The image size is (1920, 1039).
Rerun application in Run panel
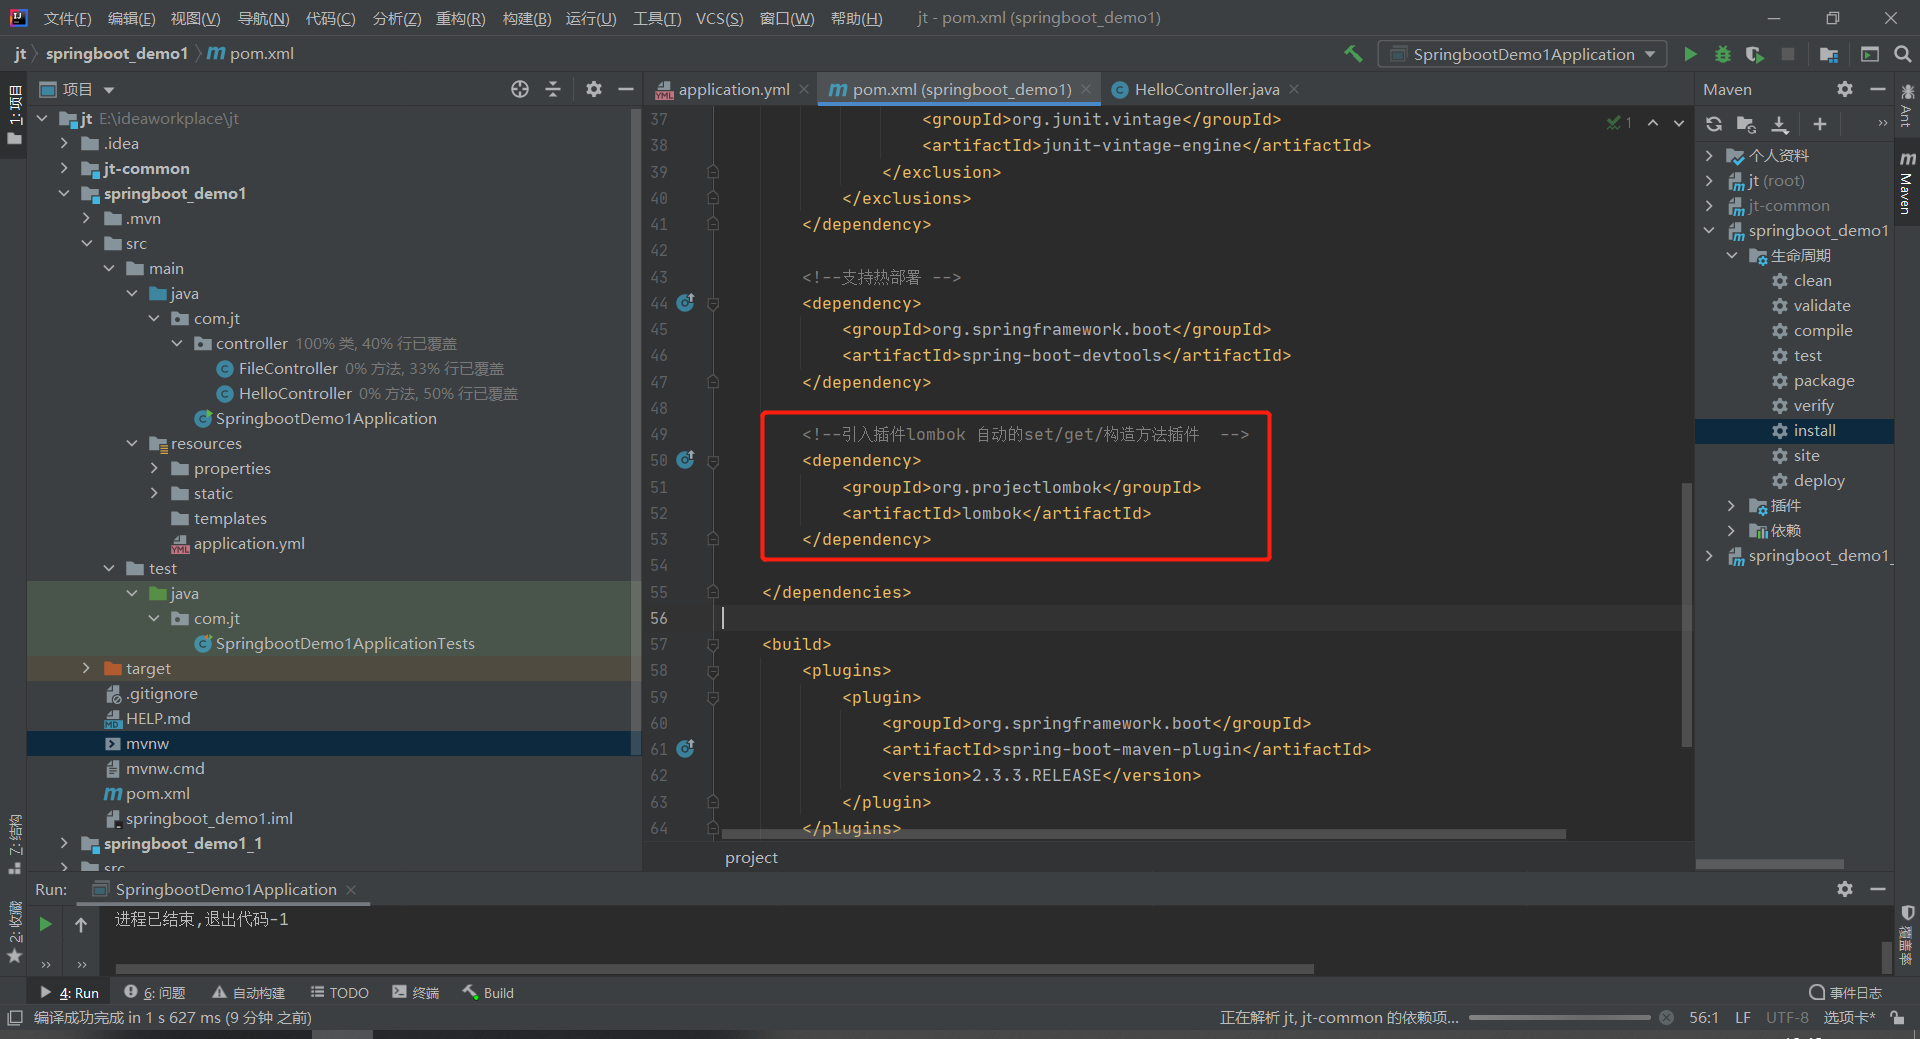coord(45,924)
